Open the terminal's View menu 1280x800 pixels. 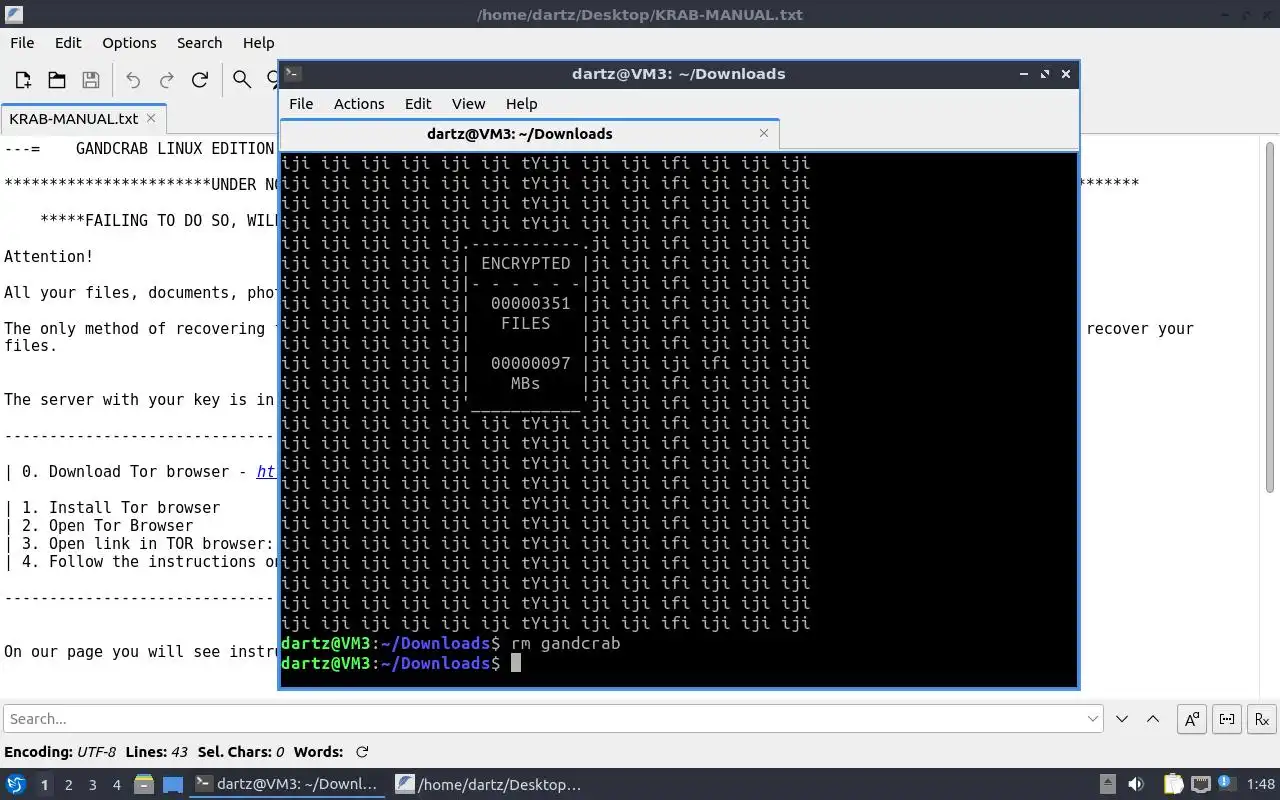click(468, 104)
